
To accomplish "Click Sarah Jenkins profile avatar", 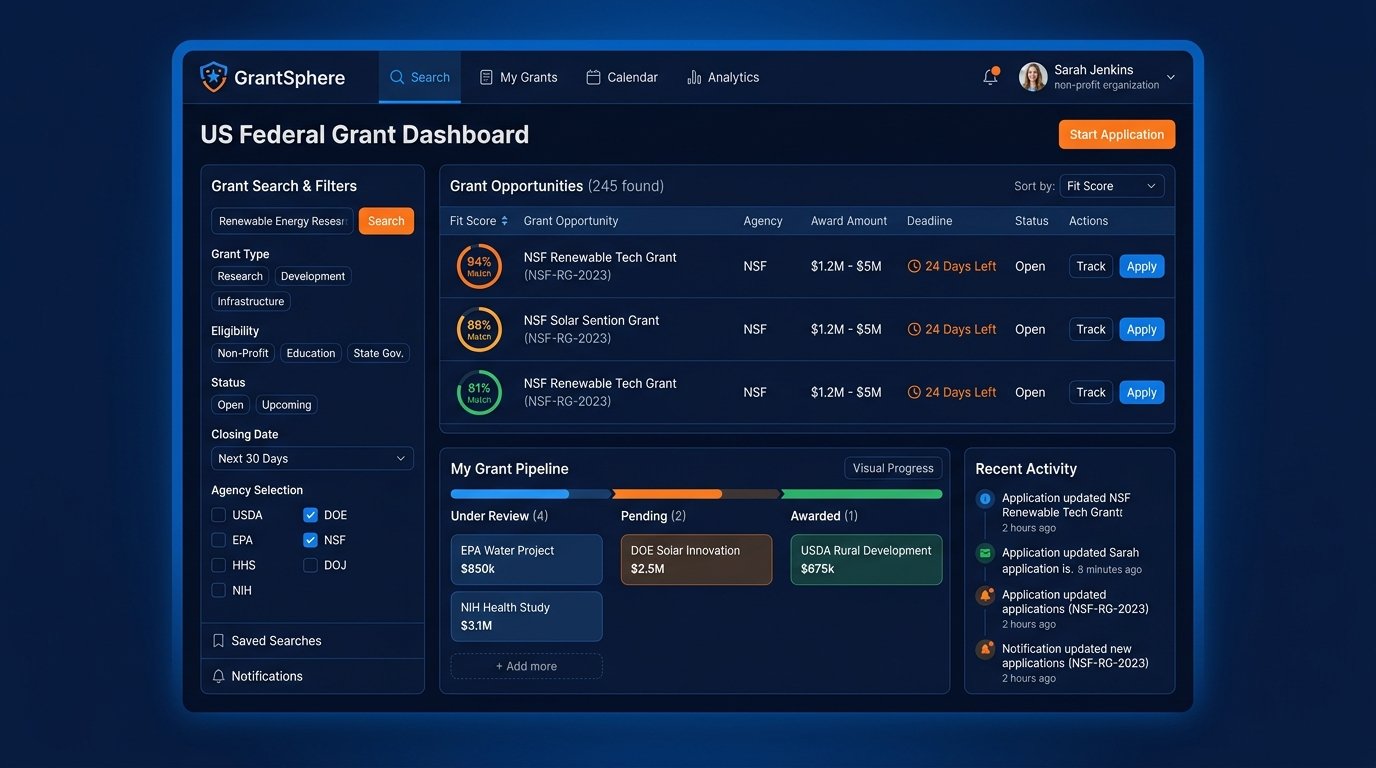I will pyautogui.click(x=1033, y=77).
